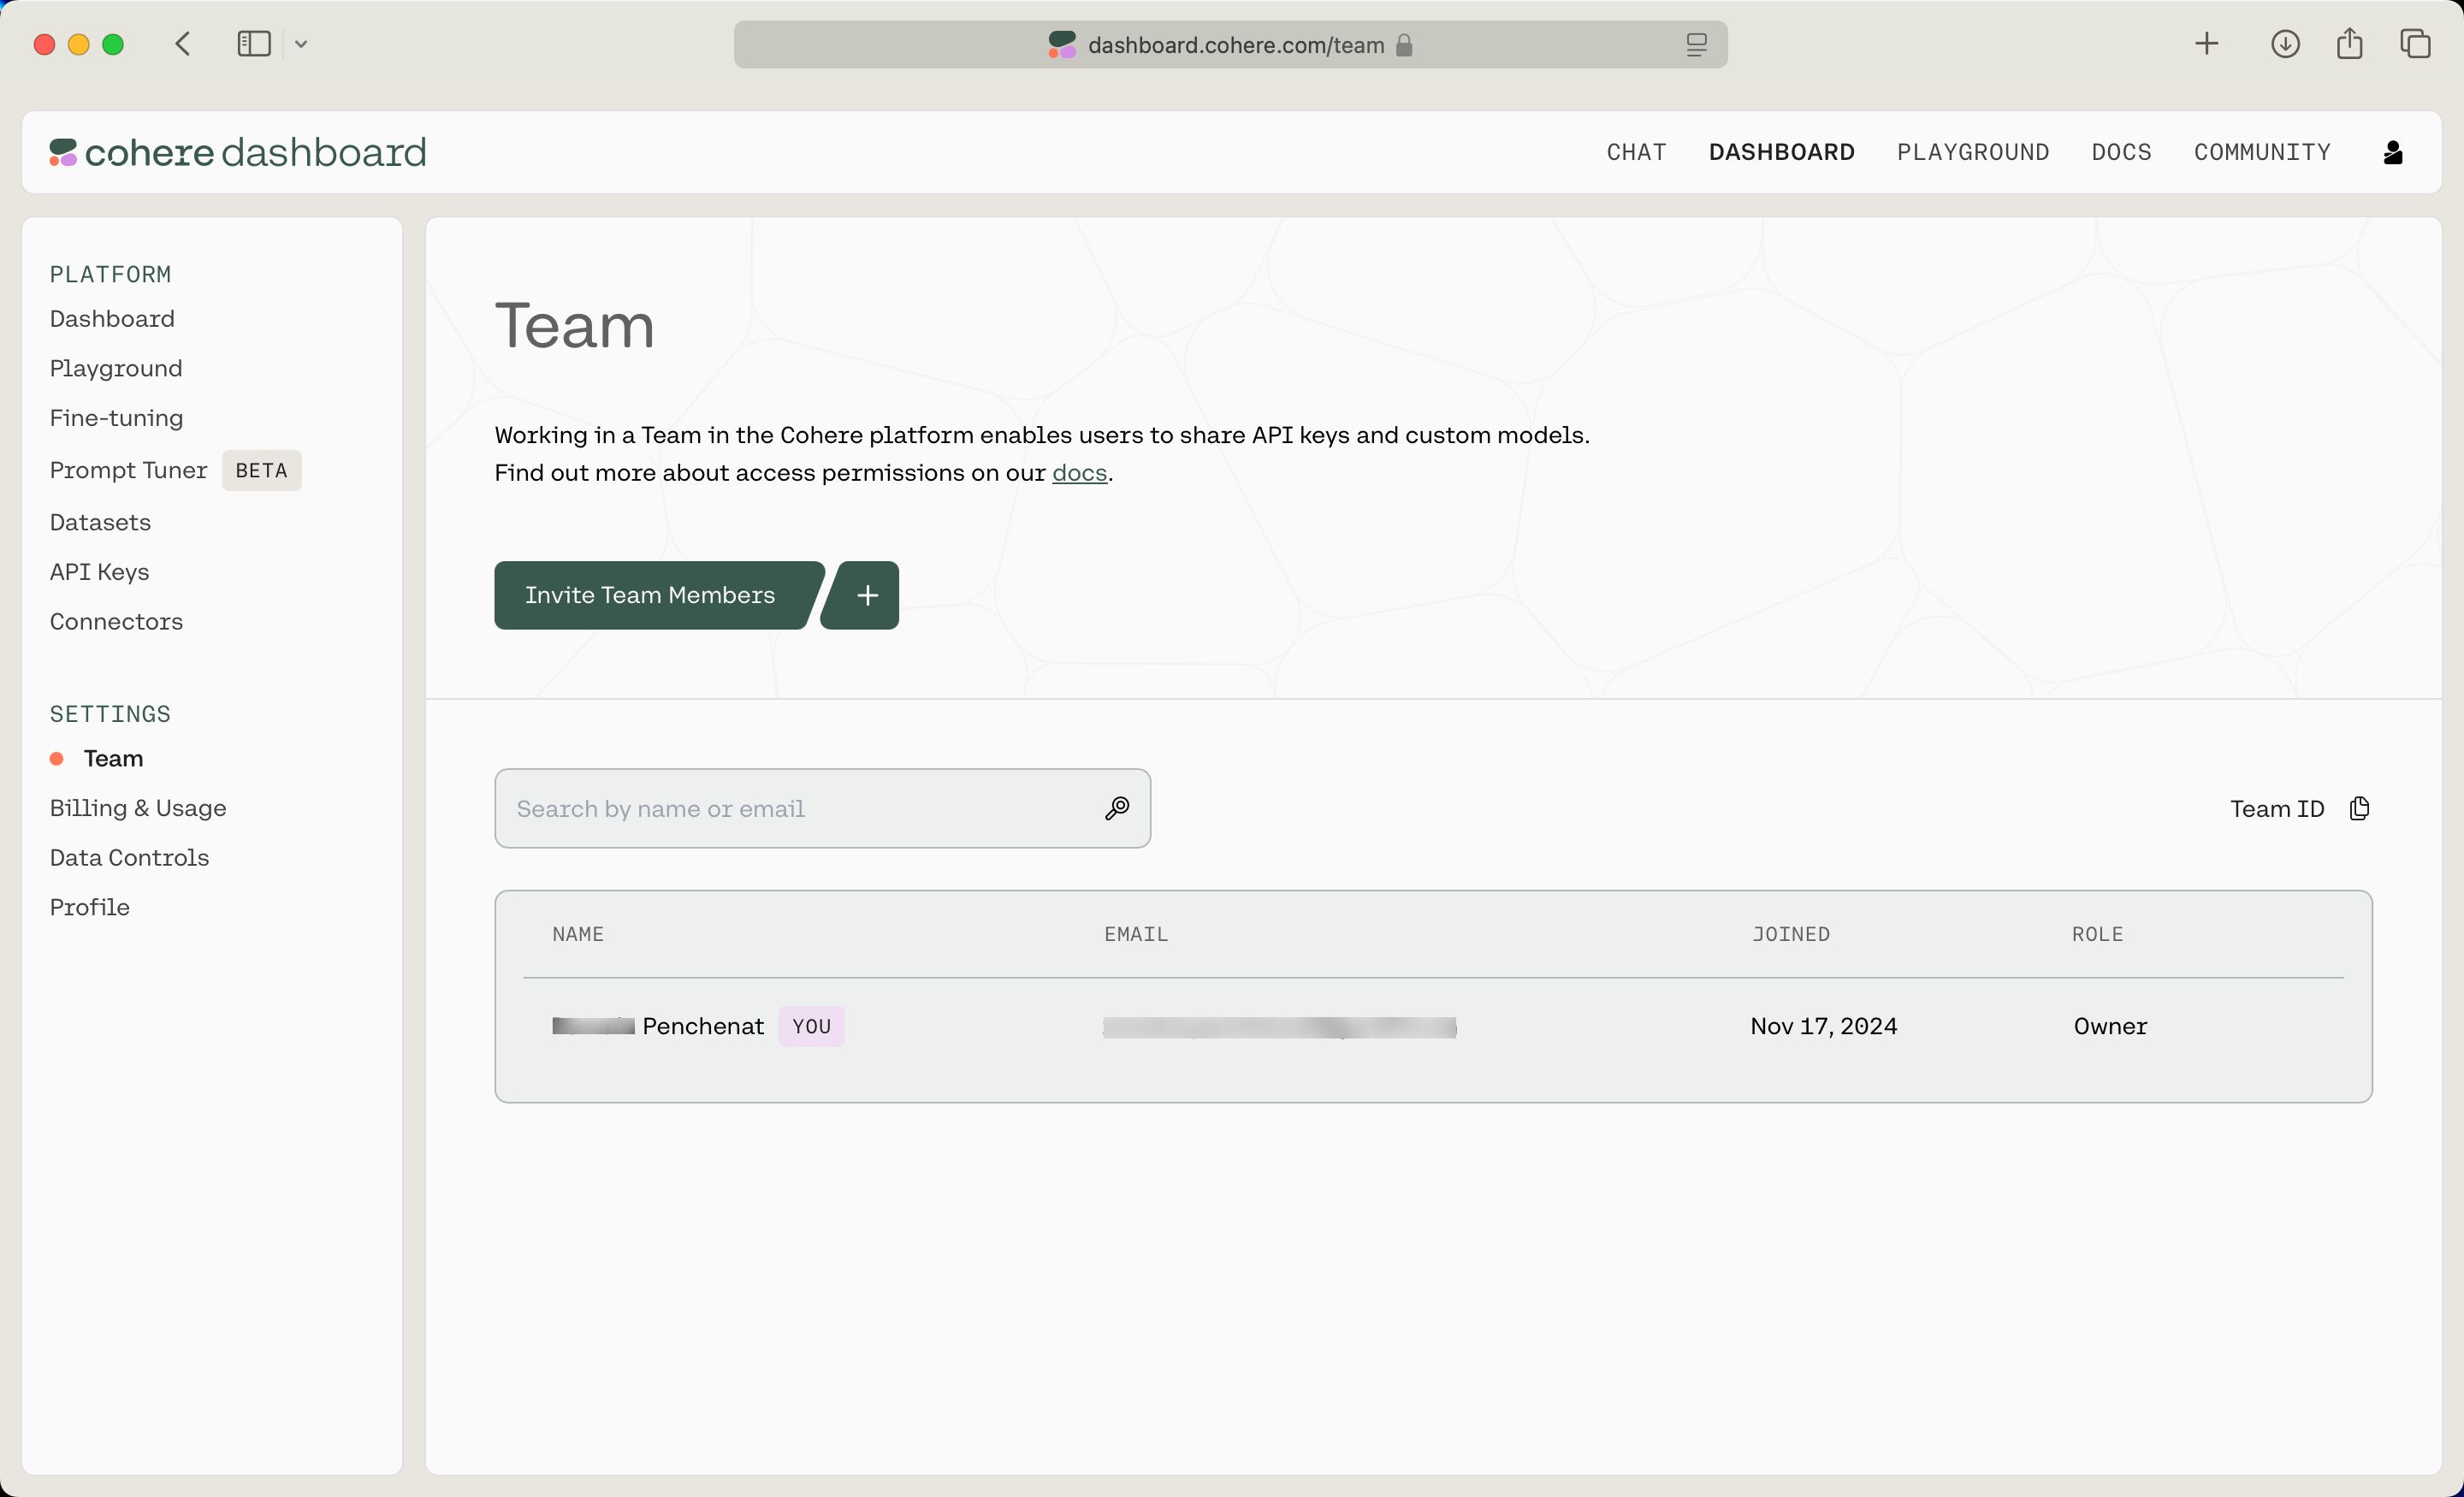Open Playground in the sidebar
Viewport: 2464px width, 1497px height.
point(116,368)
